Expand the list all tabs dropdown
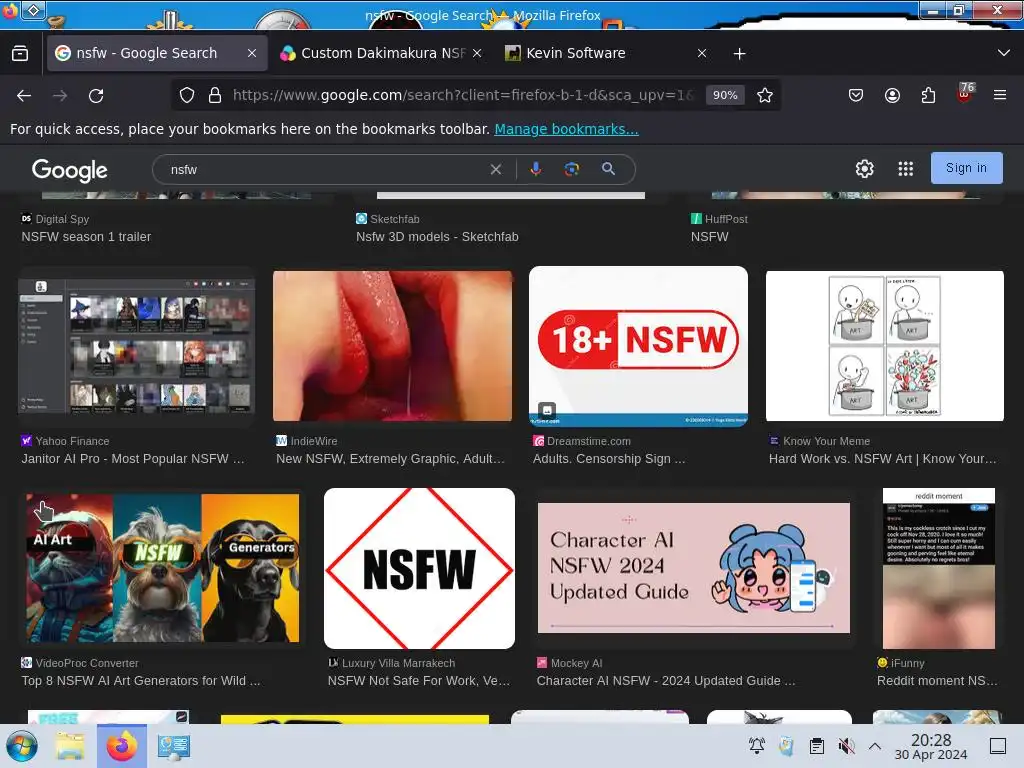The image size is (1024, 768). (x=1004, y=53)
